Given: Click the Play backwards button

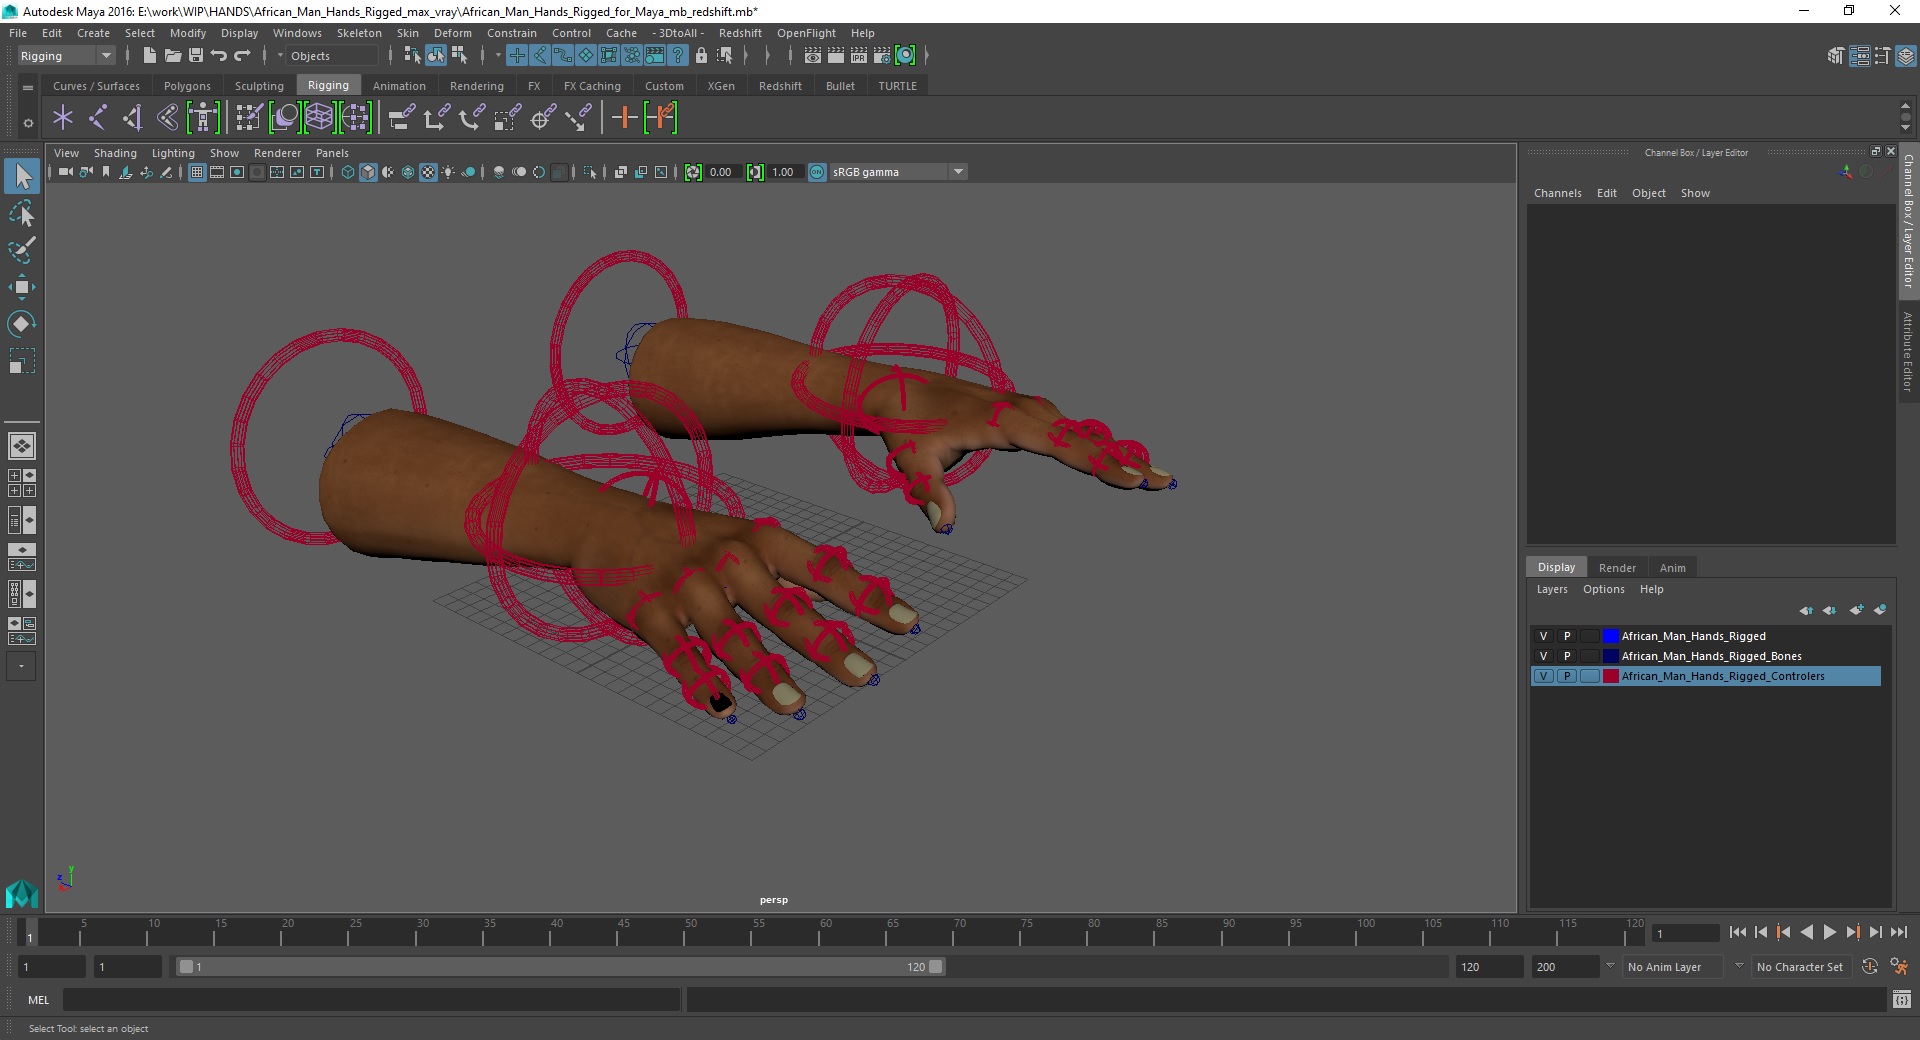Looking at the screenshot, I should [x=1806, y=932].
